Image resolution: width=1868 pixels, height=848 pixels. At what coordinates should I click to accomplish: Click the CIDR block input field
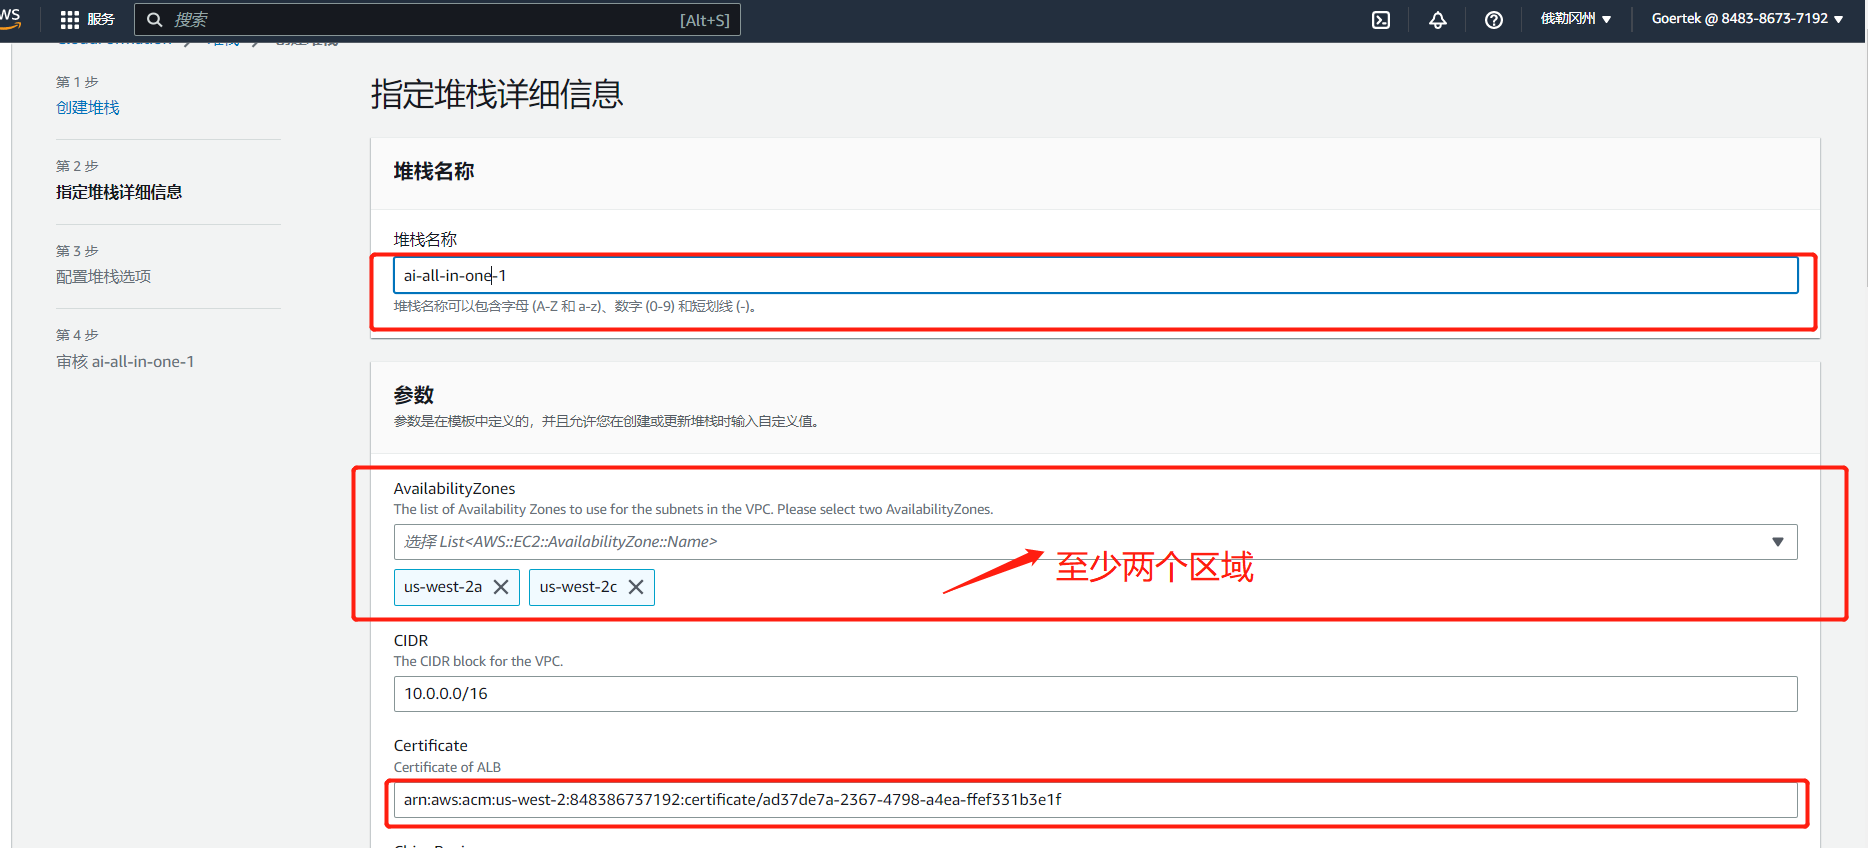pos(1095,694)
